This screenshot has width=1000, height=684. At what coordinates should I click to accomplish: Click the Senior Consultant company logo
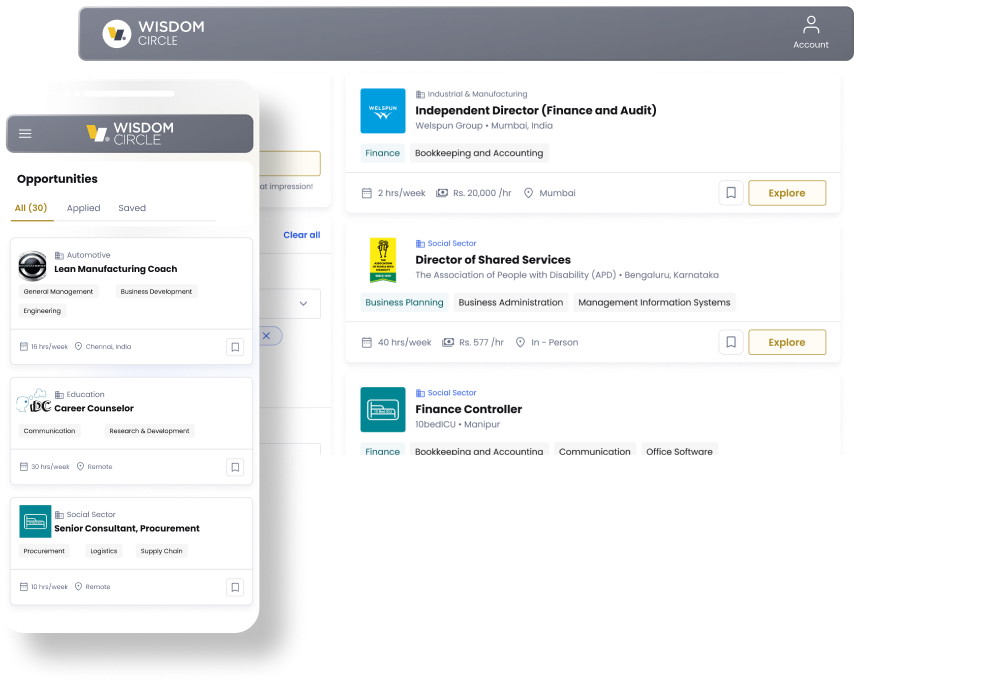(x=35, y=521)
